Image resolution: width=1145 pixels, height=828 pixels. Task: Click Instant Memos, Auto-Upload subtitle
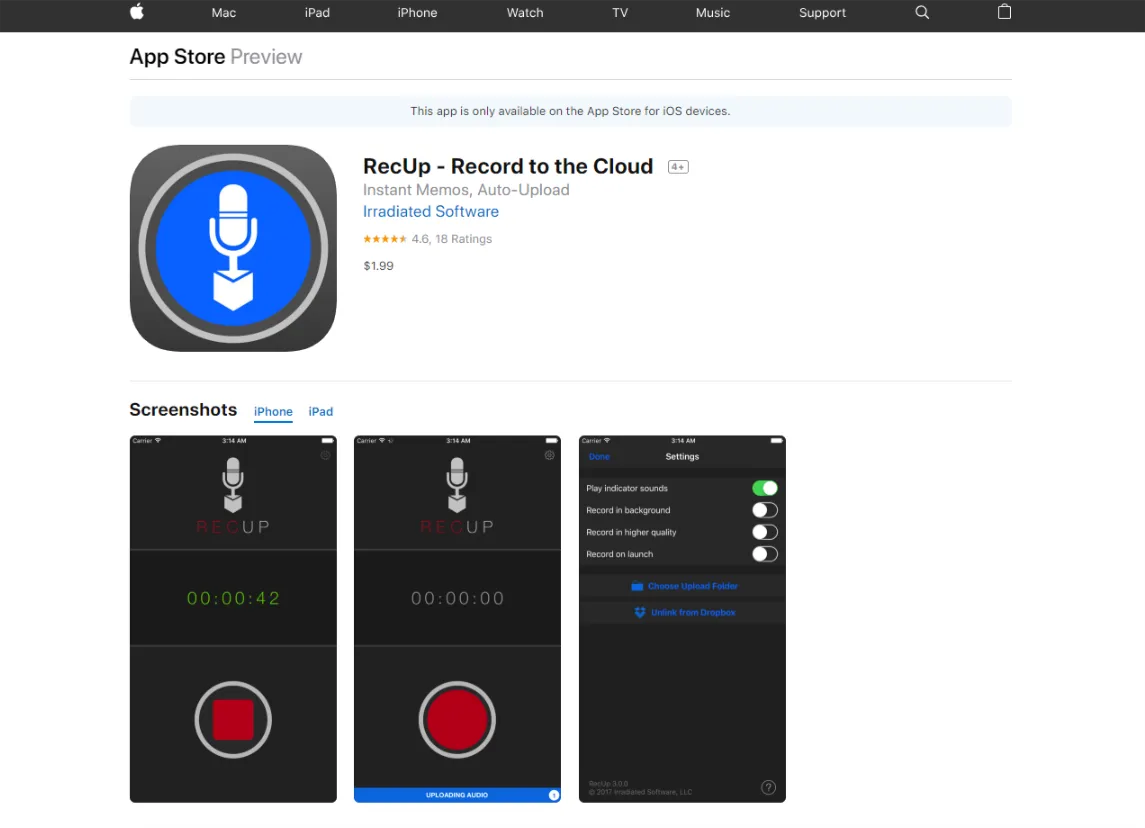[x=466, y=190]
